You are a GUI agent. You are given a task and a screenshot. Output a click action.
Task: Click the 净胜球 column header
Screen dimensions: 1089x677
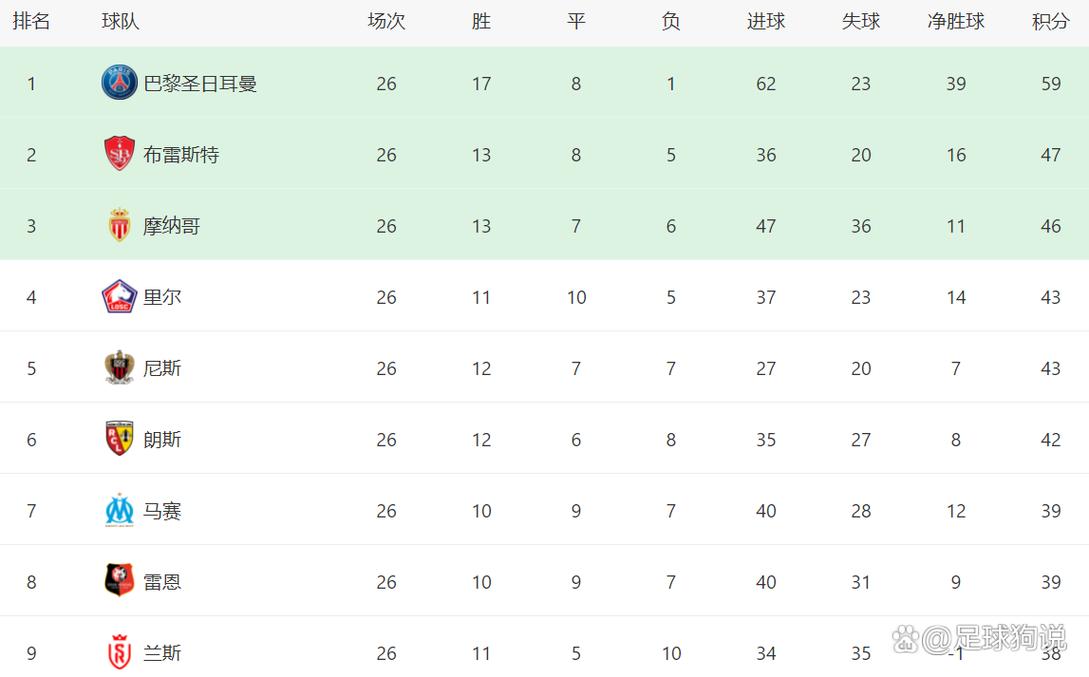(x=956, y=22)
